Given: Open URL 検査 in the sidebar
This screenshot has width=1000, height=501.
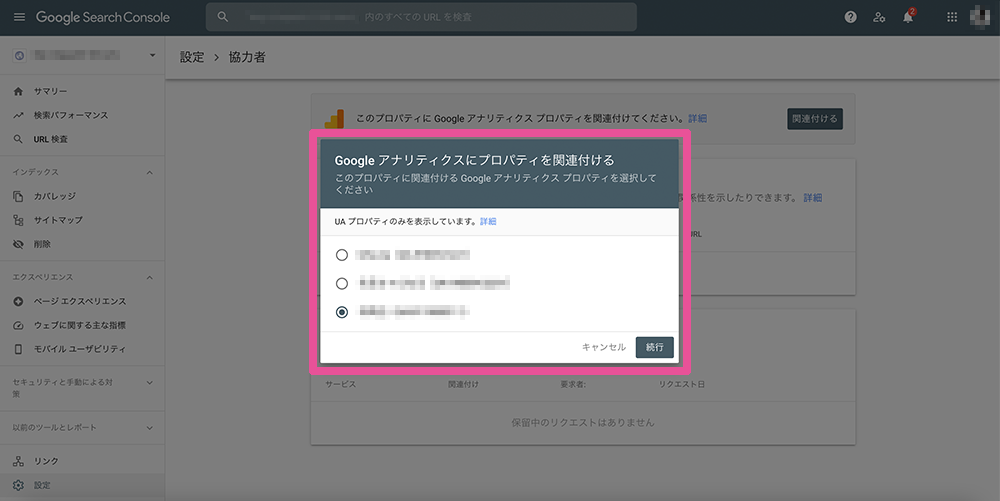Looking at the screenshot, I should (x=50, y=139).
